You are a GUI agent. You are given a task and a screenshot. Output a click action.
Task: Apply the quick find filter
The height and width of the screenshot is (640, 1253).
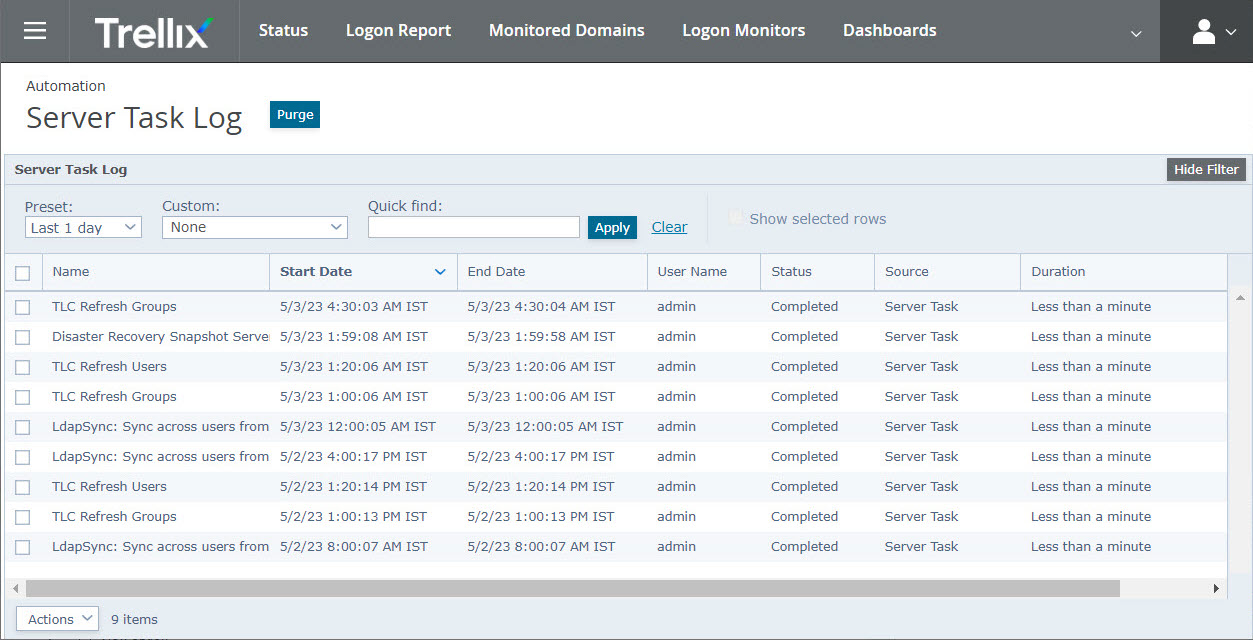pos(612,228)
